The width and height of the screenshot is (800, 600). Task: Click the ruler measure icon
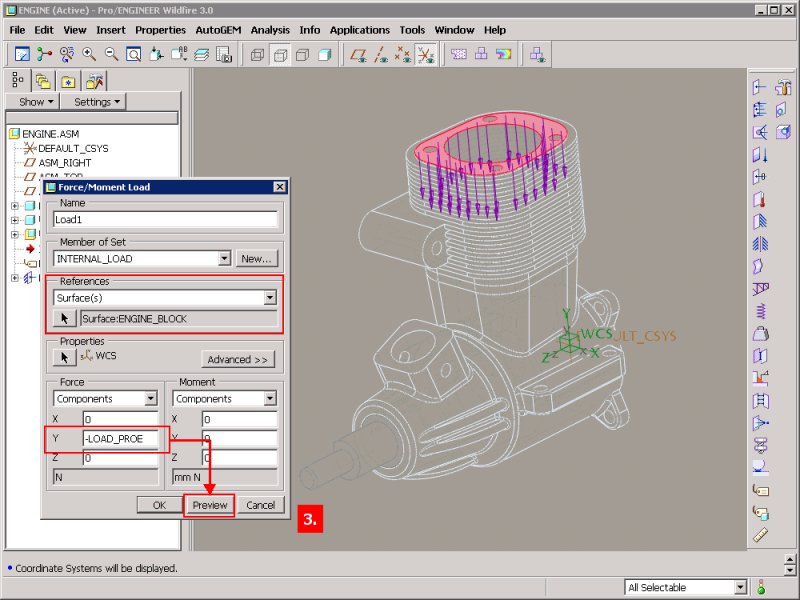click(x=760, y=535)
